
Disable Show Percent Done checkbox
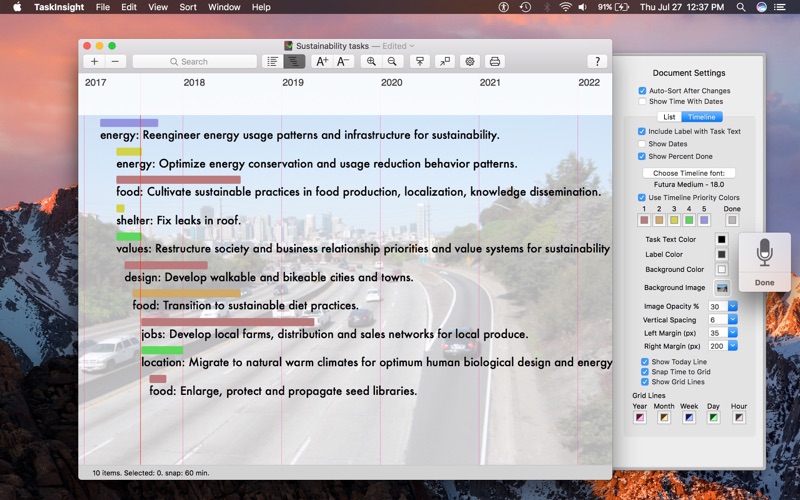click(x=643, y=156)
